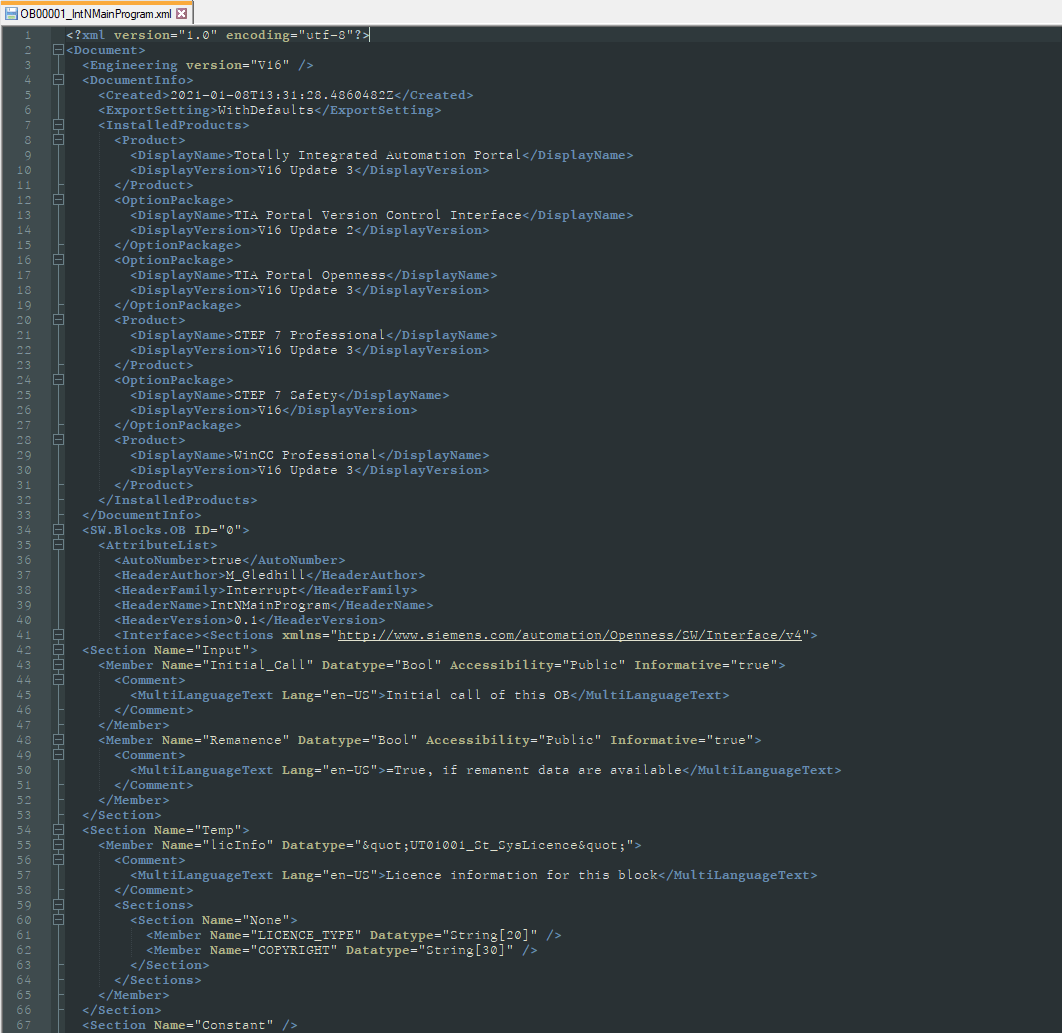Viewport: 1062px width, 1033px height.
Task: Click line number 33 in the margin
Action: (x=24, y=515)
